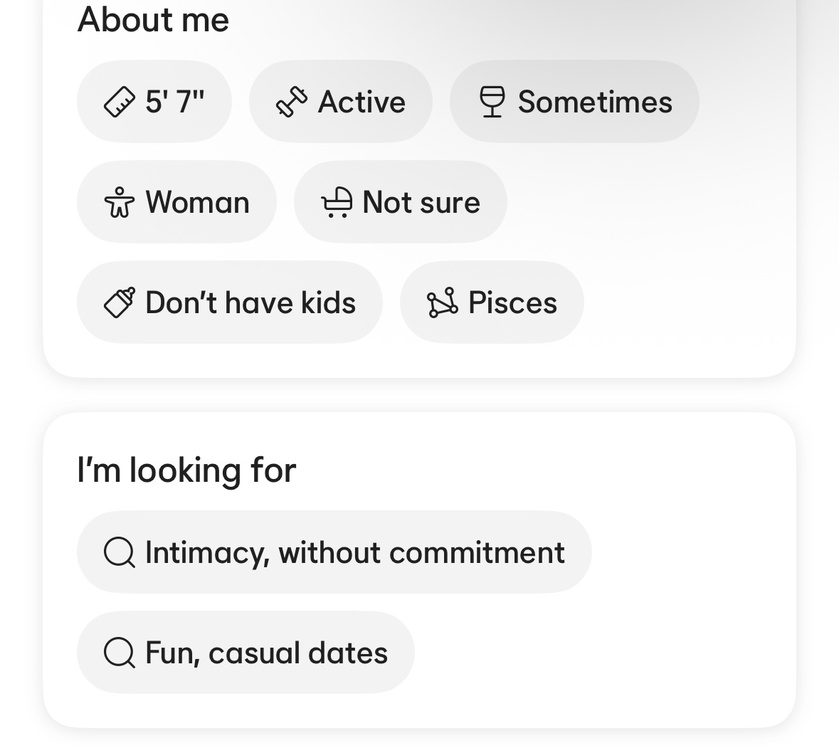Image resolution: width=839 pixels, height=748 pixels.
Task: Tap the Intimacy, without commitment chip
Action: pos(334,552)
